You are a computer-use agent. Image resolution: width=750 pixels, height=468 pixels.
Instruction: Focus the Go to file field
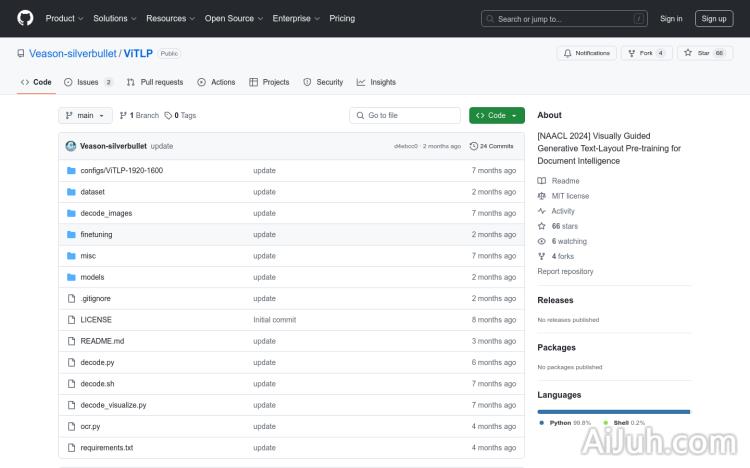[x=405, y=116]
